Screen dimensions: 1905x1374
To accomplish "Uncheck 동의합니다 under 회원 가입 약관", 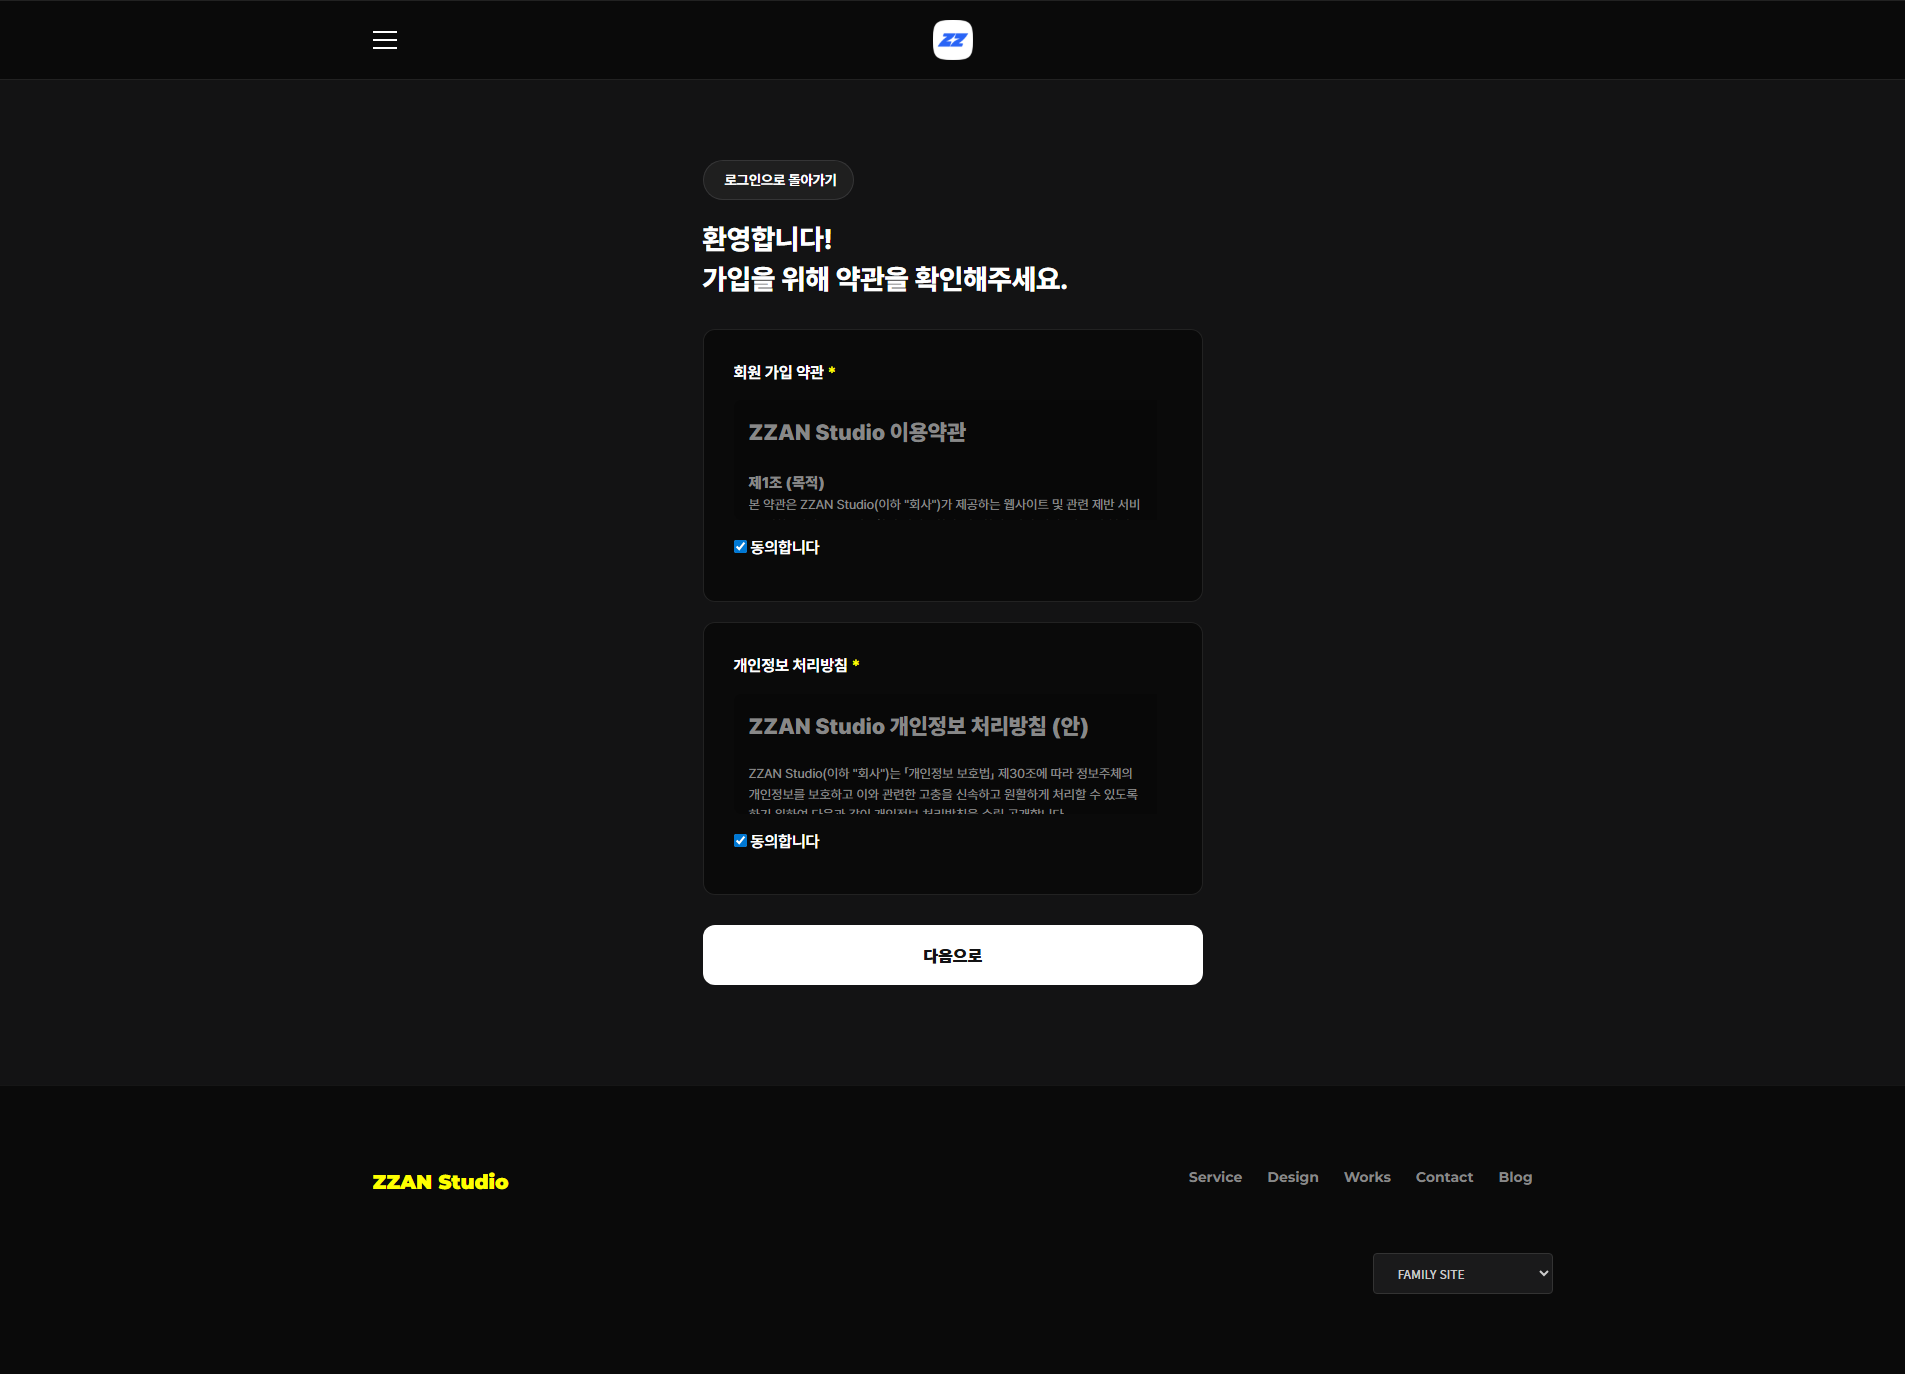I will click(x=740, y=547).
